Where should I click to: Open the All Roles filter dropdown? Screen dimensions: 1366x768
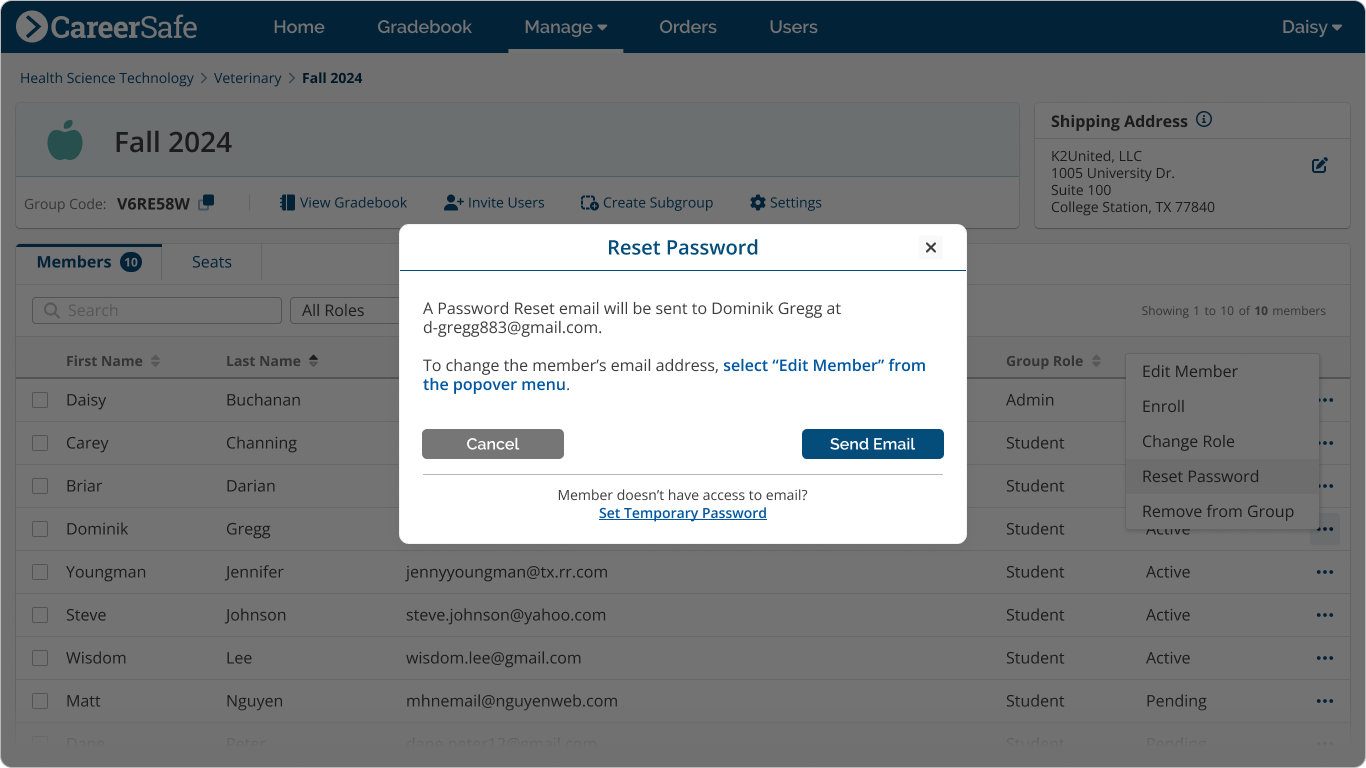[345, 310]
